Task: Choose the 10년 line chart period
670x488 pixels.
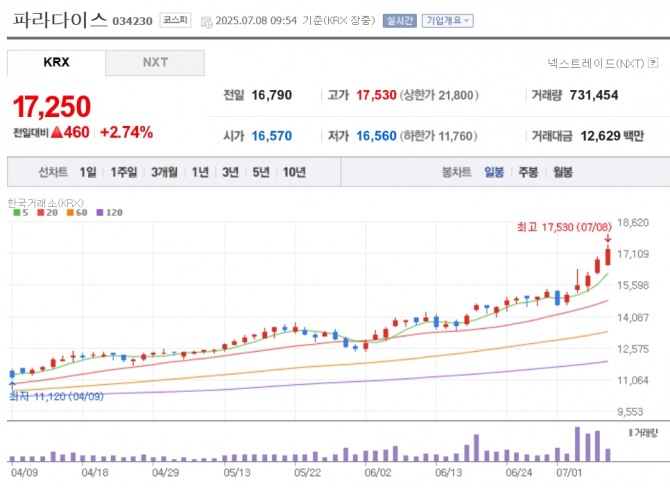Action: tap(294, 172)
